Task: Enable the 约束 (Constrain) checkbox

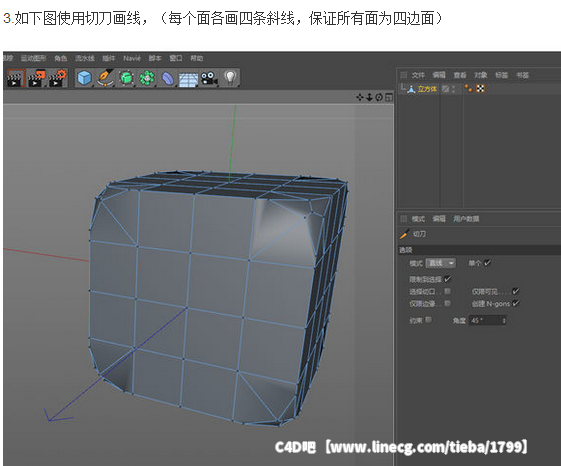Action: (428, 320)
